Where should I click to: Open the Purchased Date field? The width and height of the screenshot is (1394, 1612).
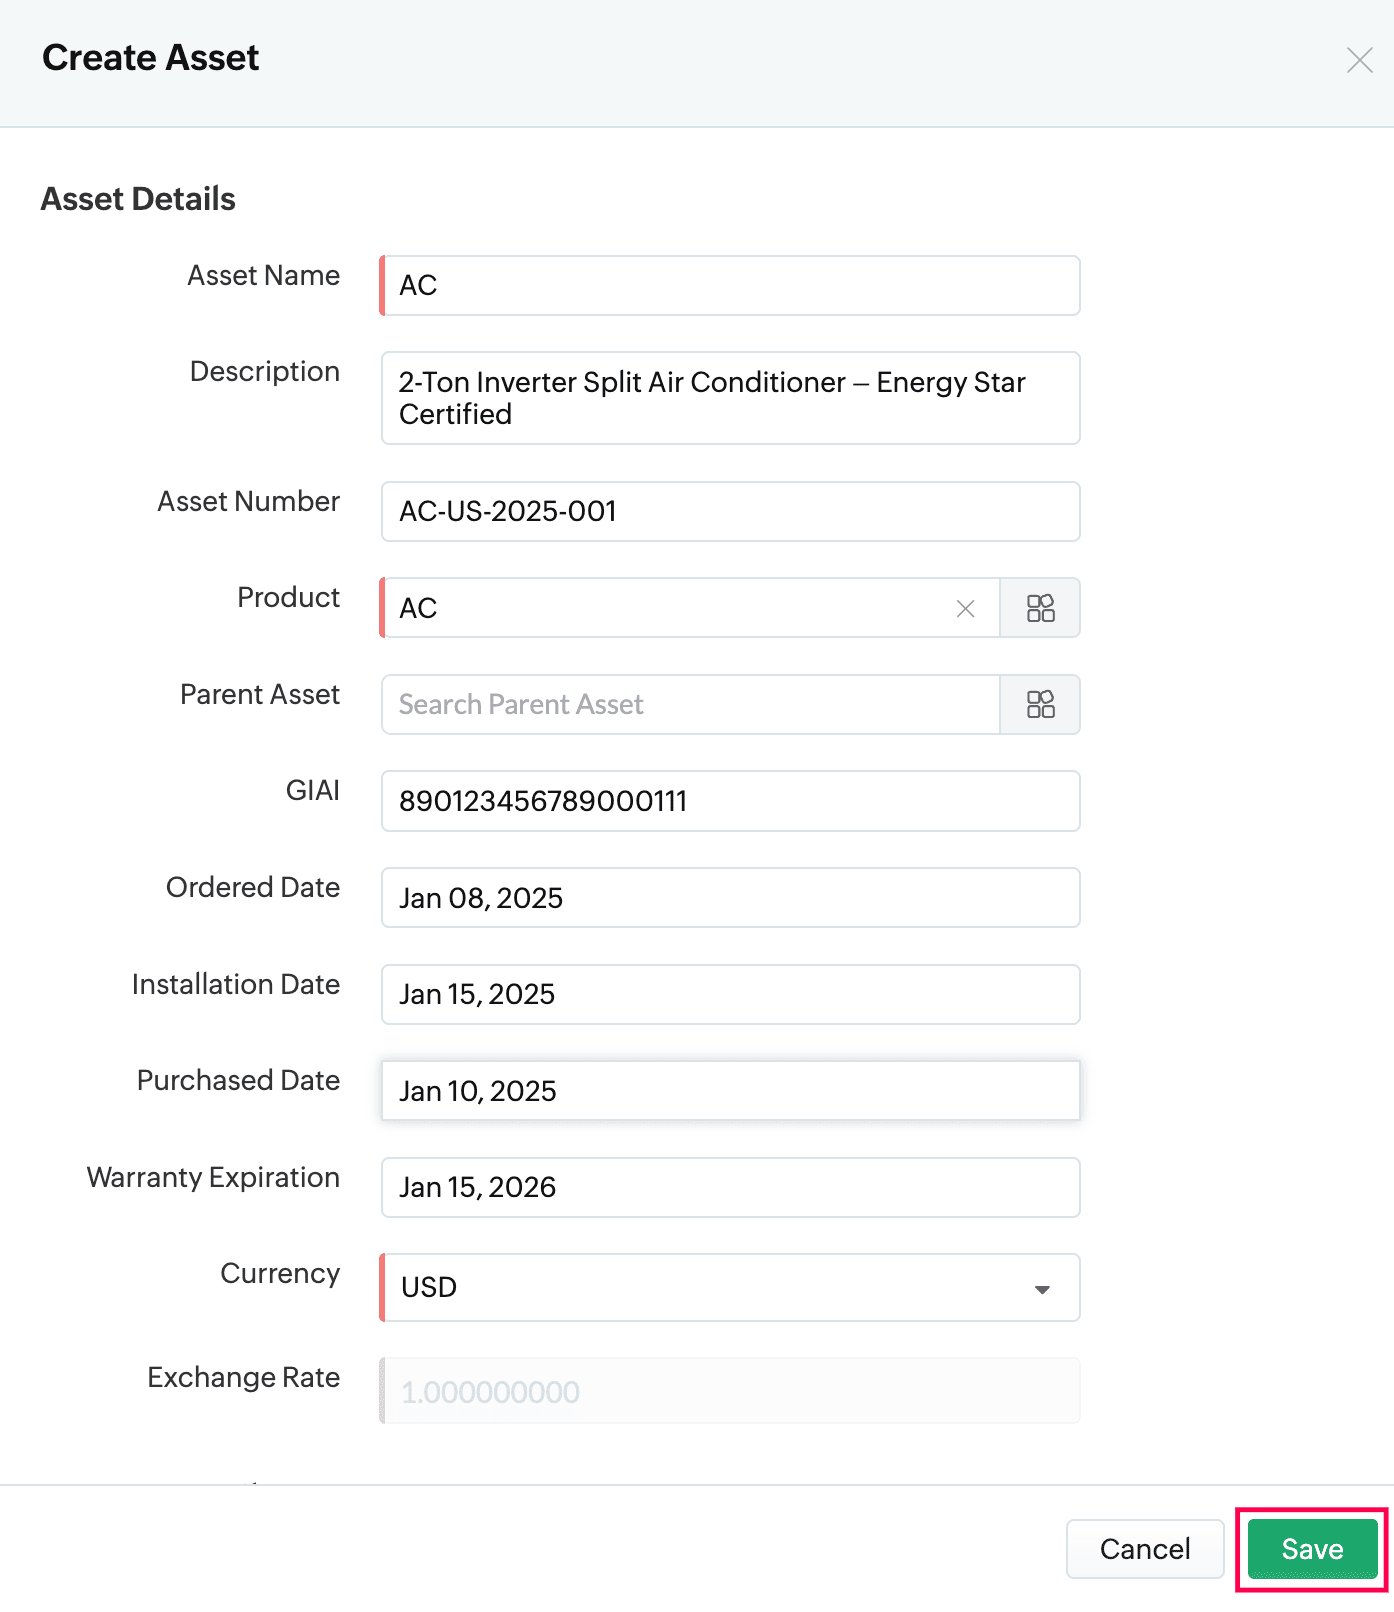click(730, 1091)
